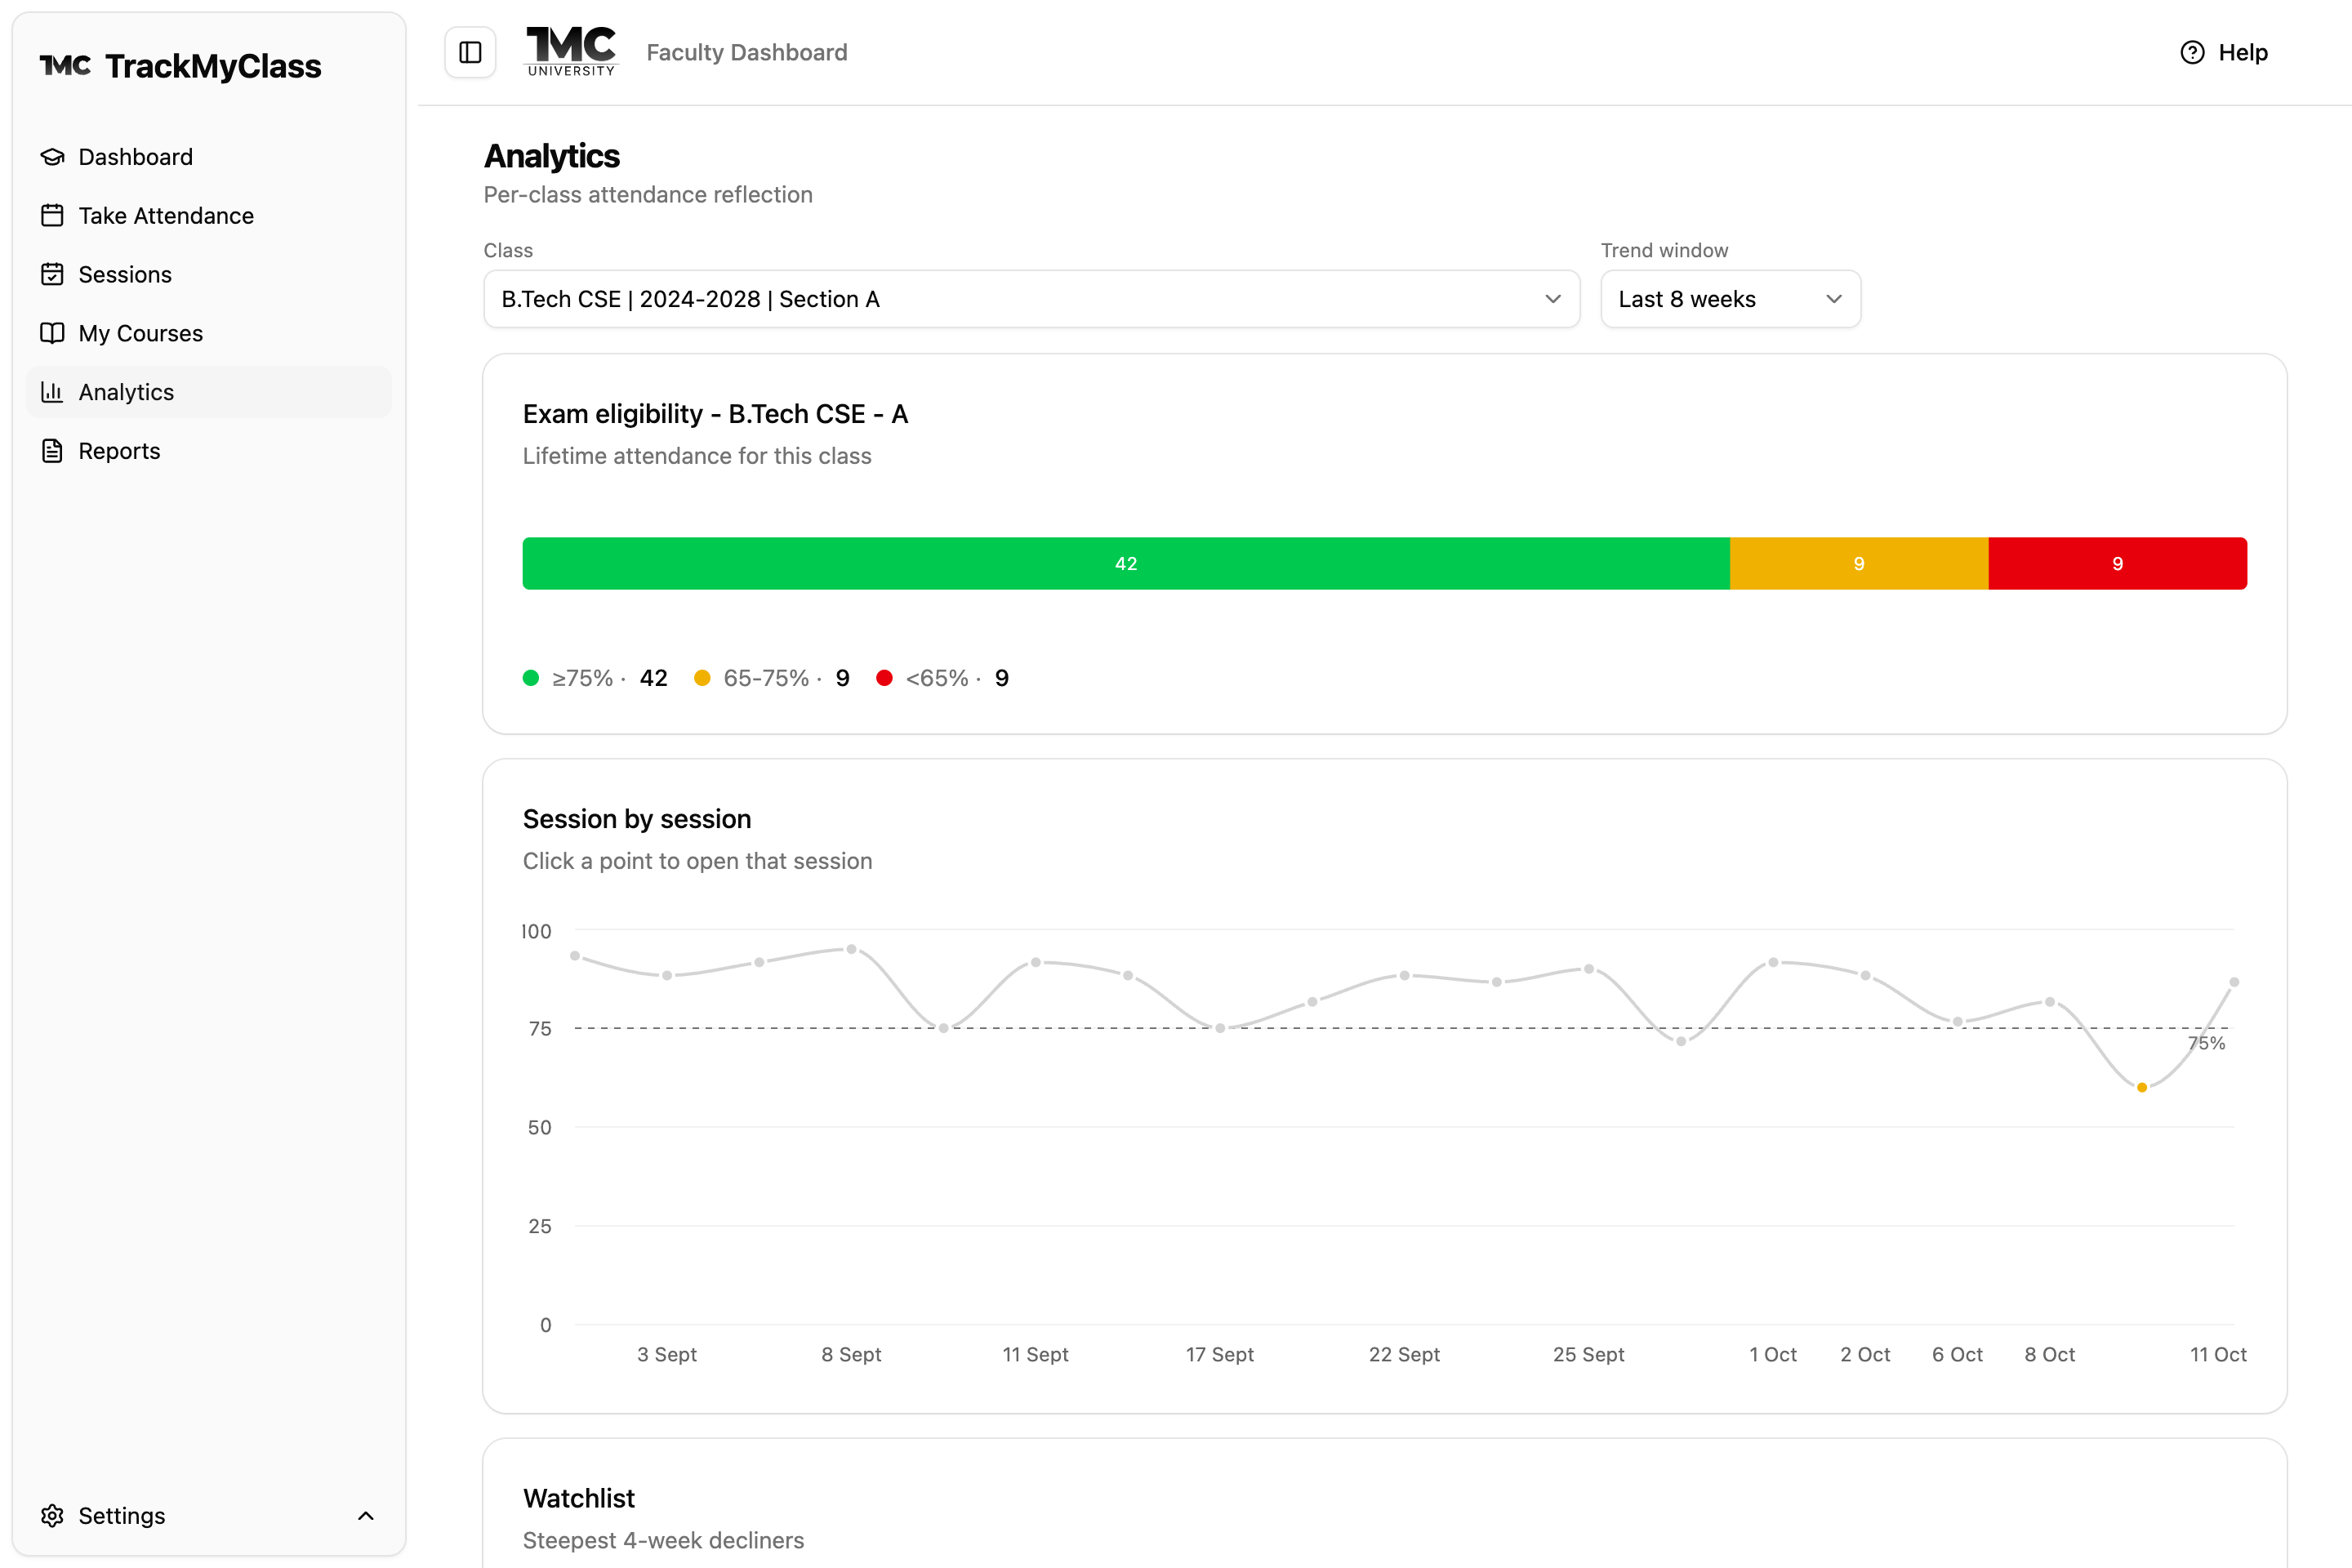This screenshot has height=1568, width=2352.
Task: Go to Take Attendance
Action: (x=209, y=216)
